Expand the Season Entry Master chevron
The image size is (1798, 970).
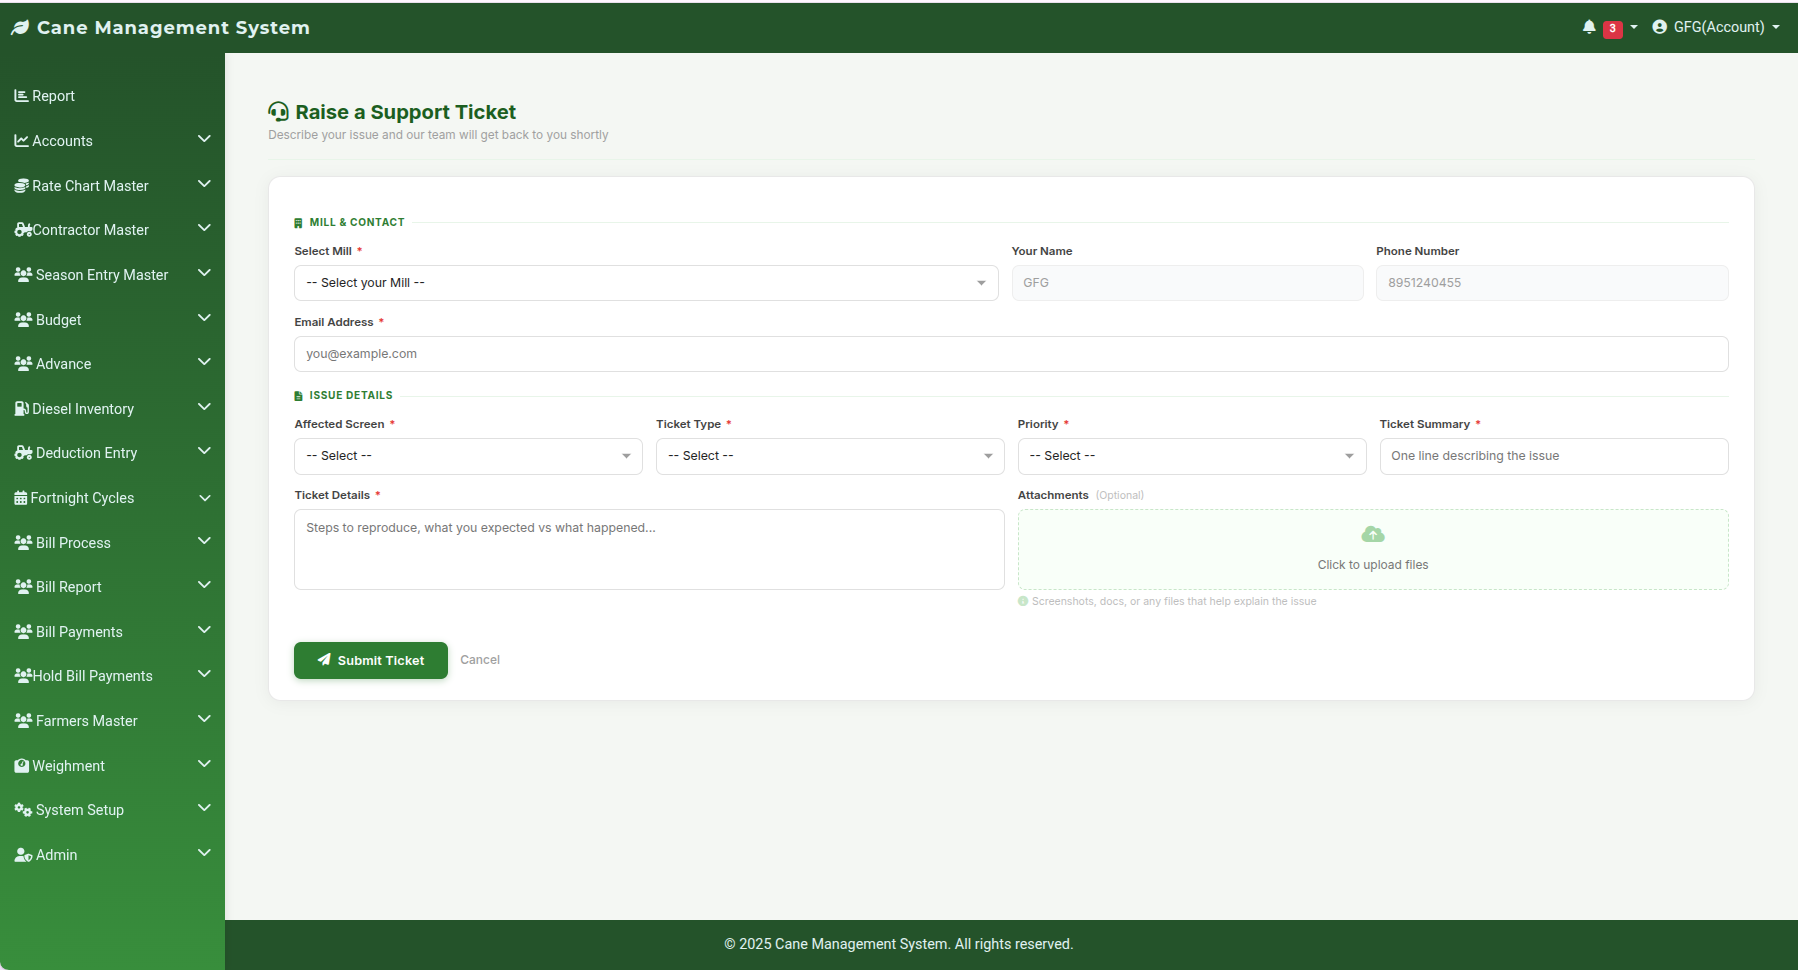coord(204,273)
